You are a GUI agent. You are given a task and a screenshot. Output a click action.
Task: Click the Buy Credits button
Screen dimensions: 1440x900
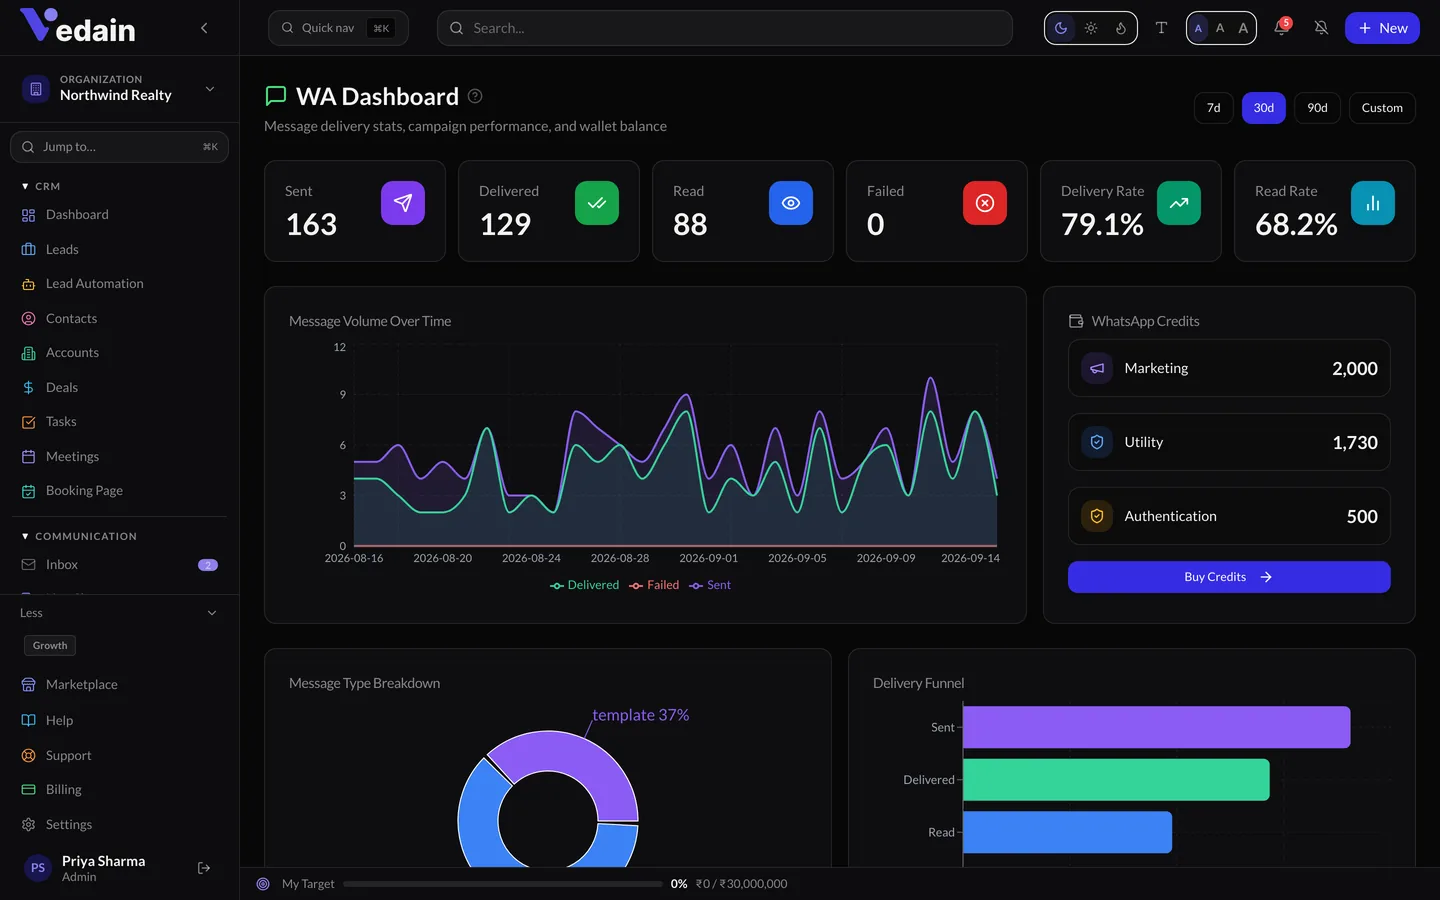[x=1229, y=577]
